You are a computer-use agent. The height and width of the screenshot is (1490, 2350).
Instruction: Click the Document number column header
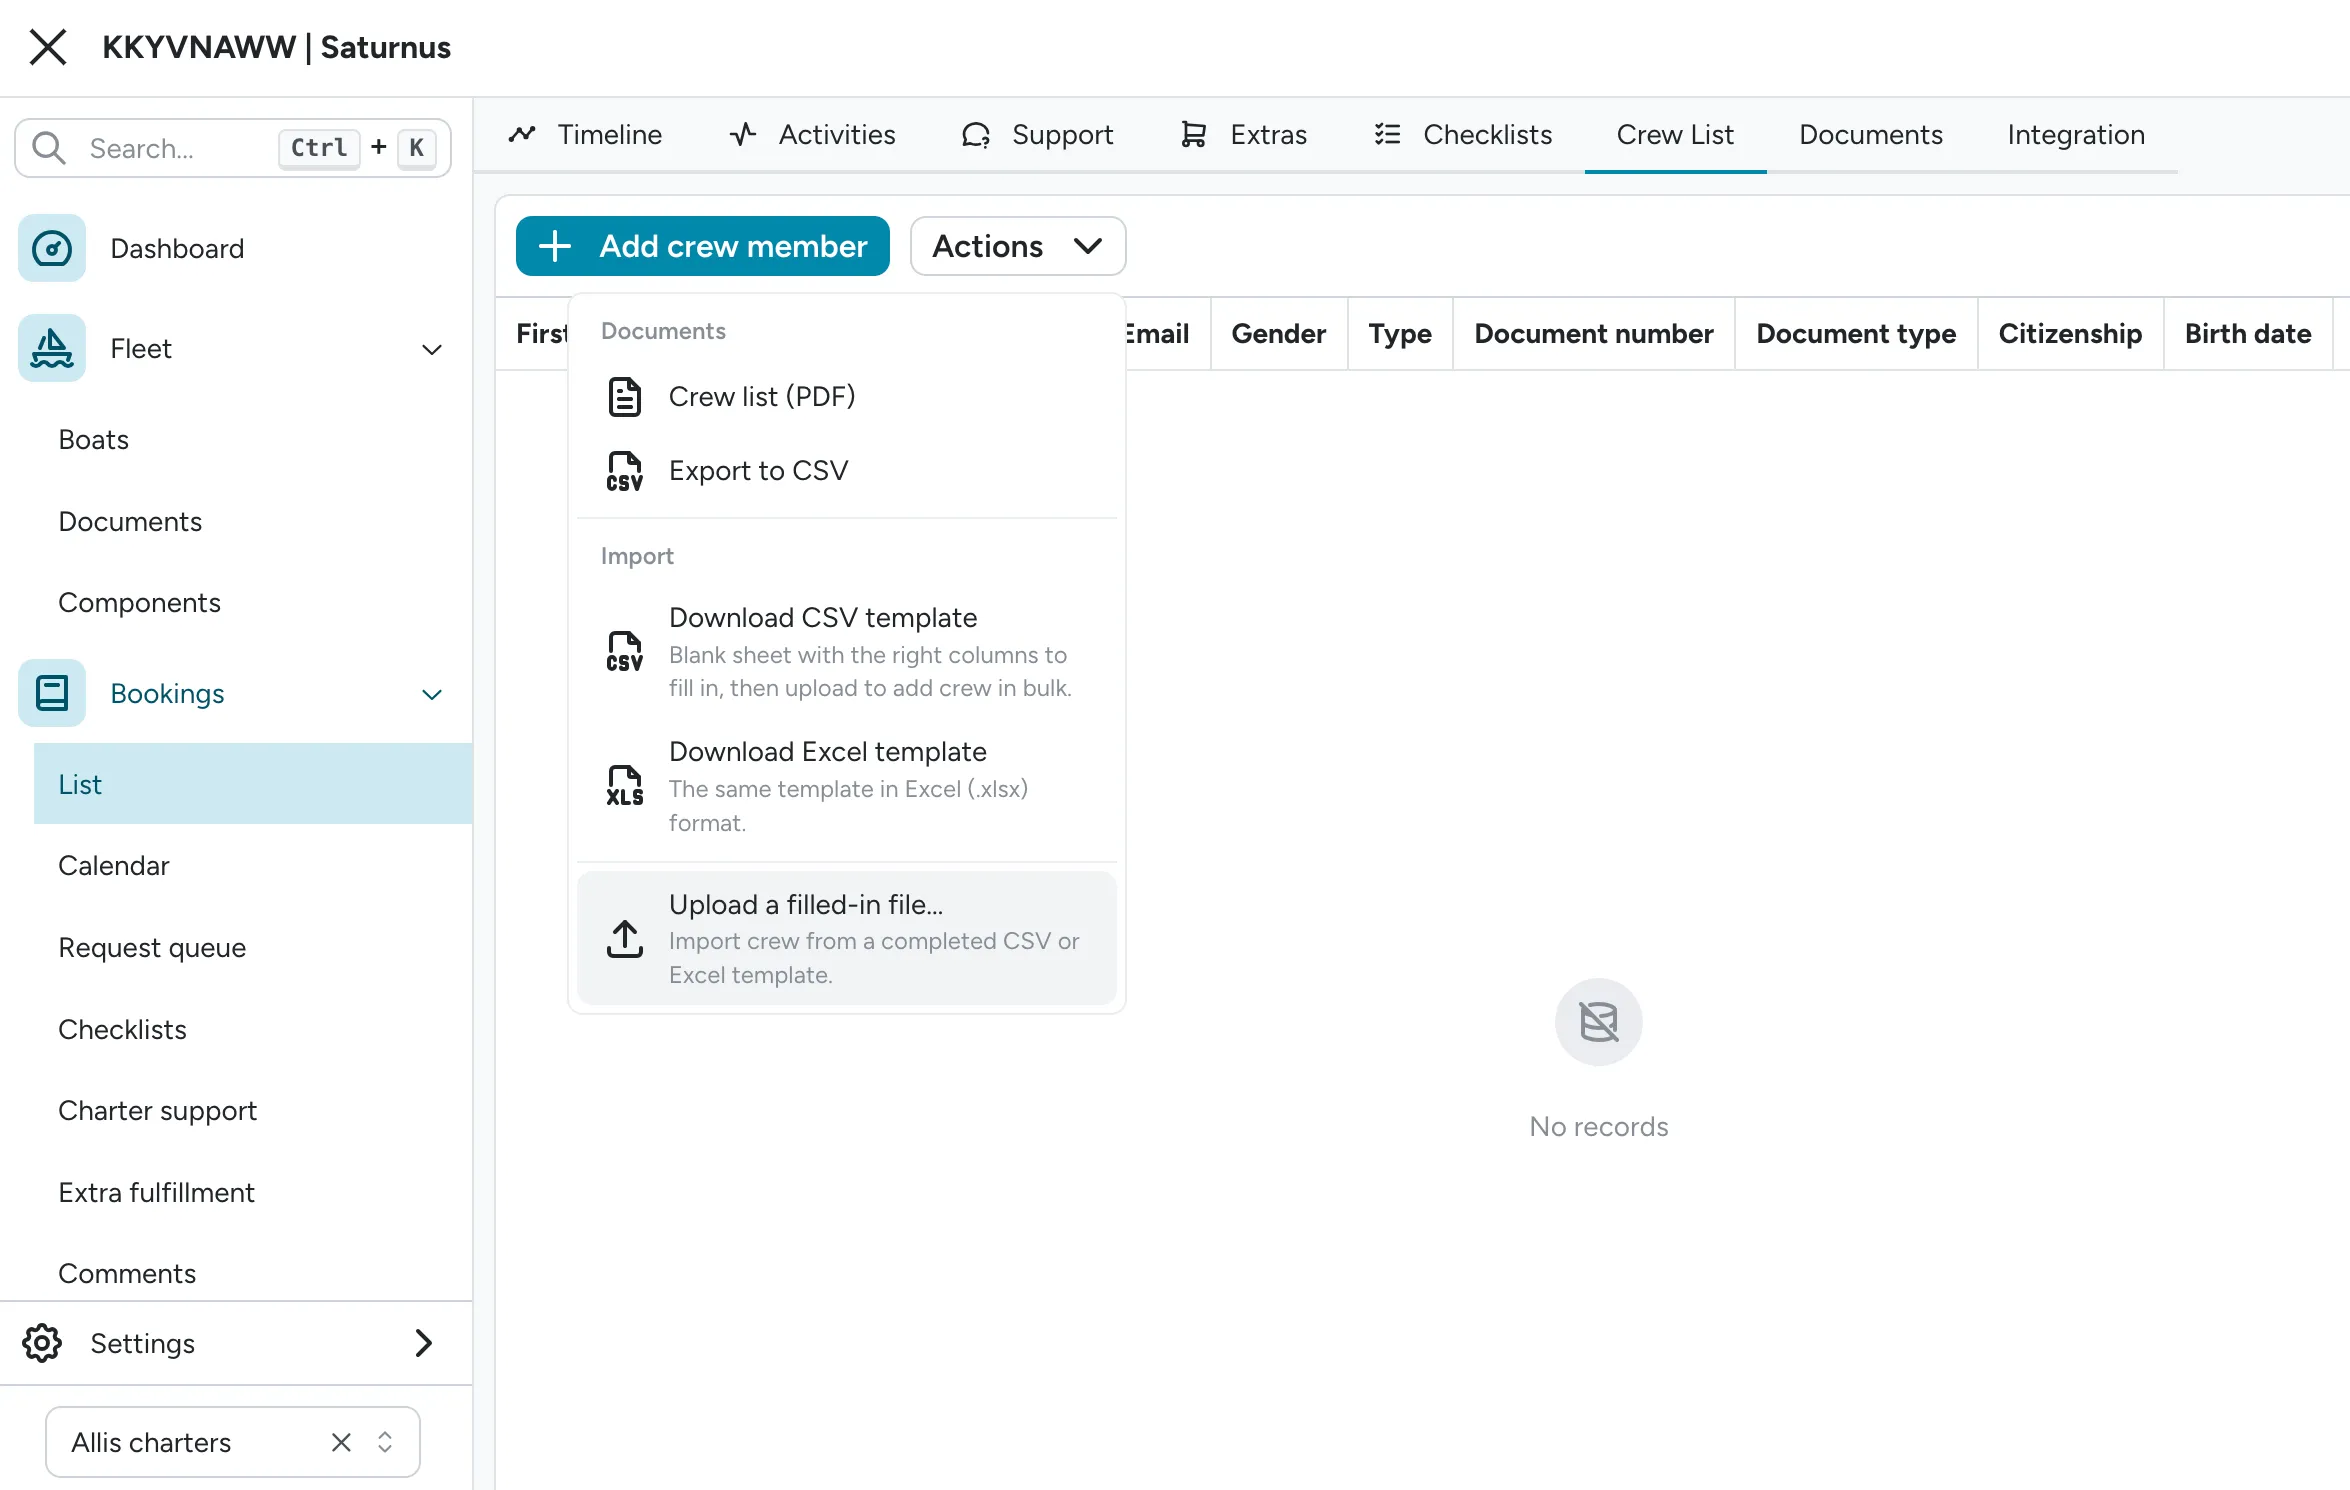pyautogui.click(x=1594, y=334)
